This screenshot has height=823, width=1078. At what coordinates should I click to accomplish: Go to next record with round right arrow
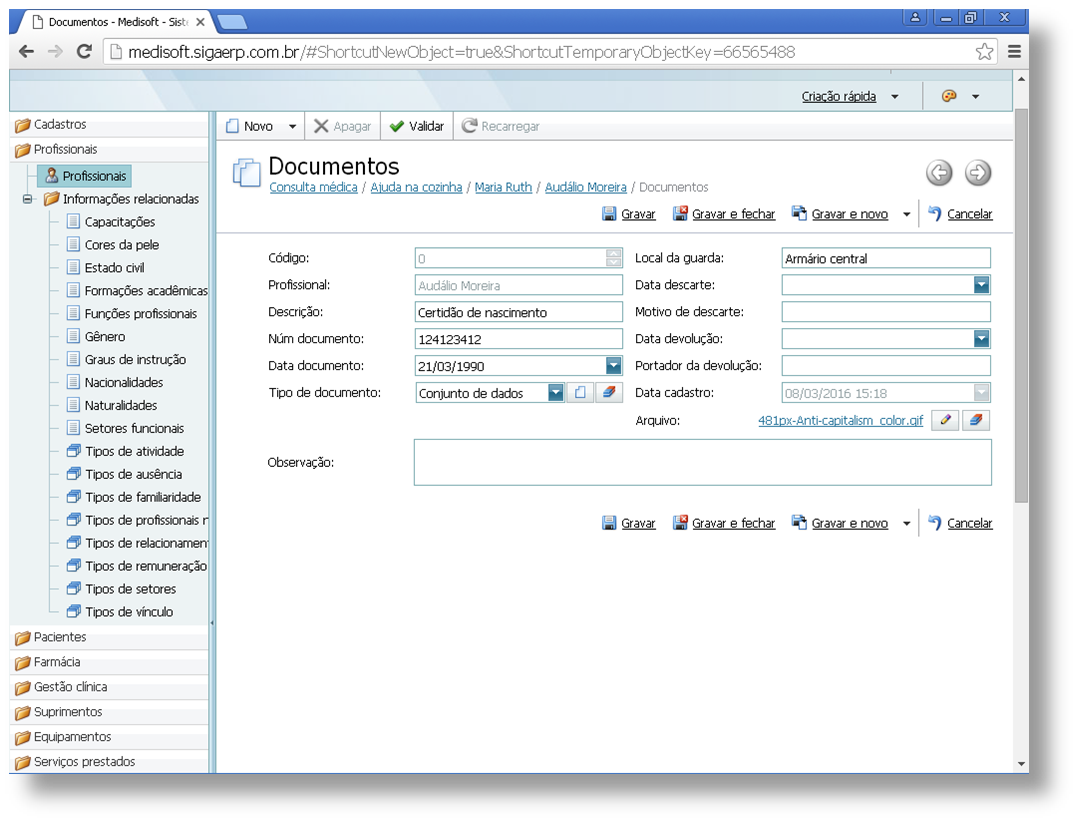pyautogui.click(x=978, y=173)
